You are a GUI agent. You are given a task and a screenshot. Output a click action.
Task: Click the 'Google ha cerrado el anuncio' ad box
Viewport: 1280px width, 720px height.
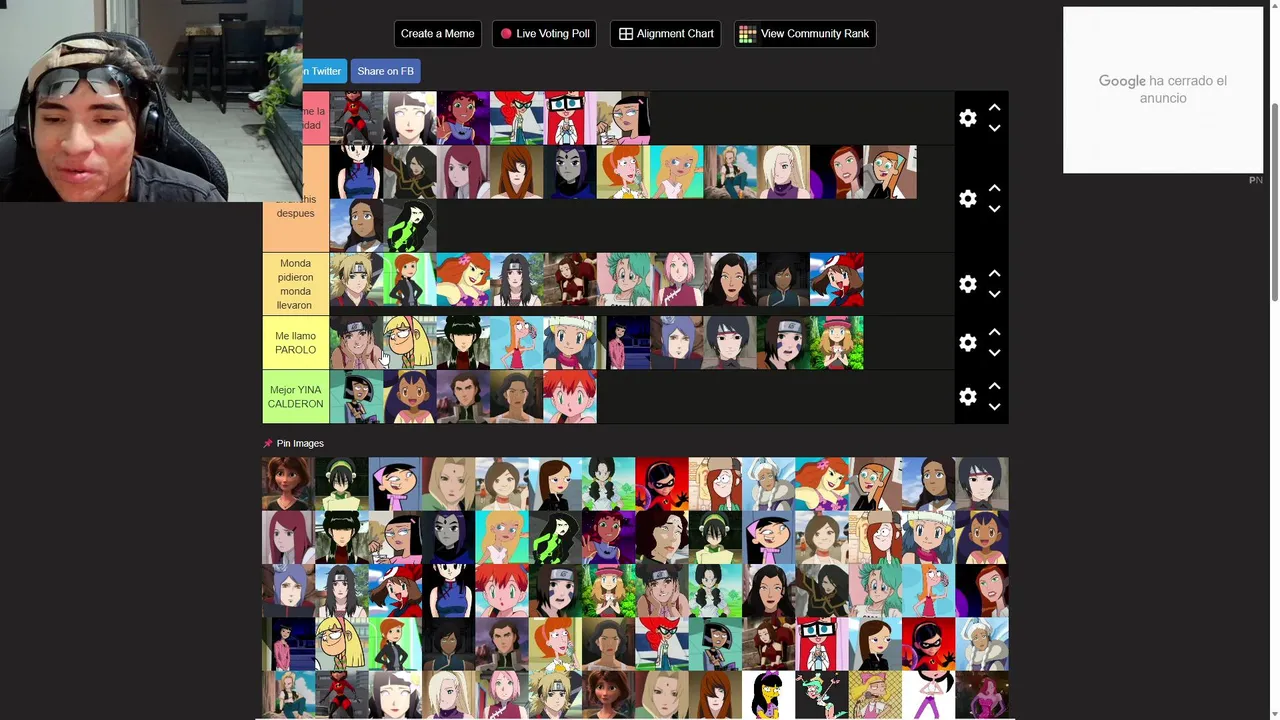[1163, 90]
